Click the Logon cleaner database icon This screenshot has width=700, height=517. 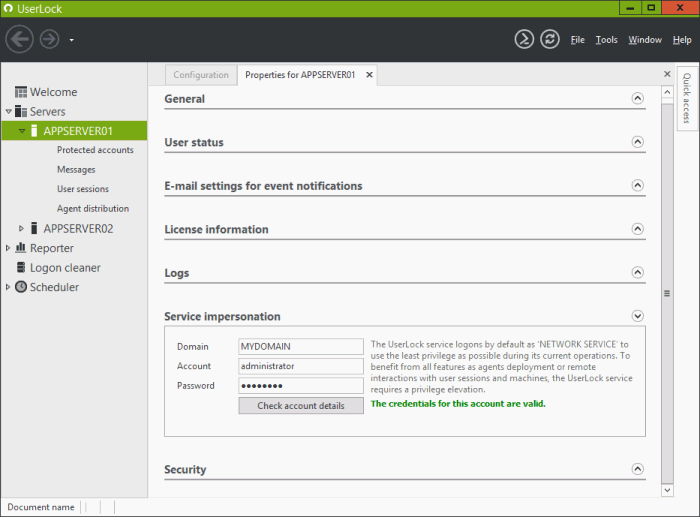click(21, 267)
